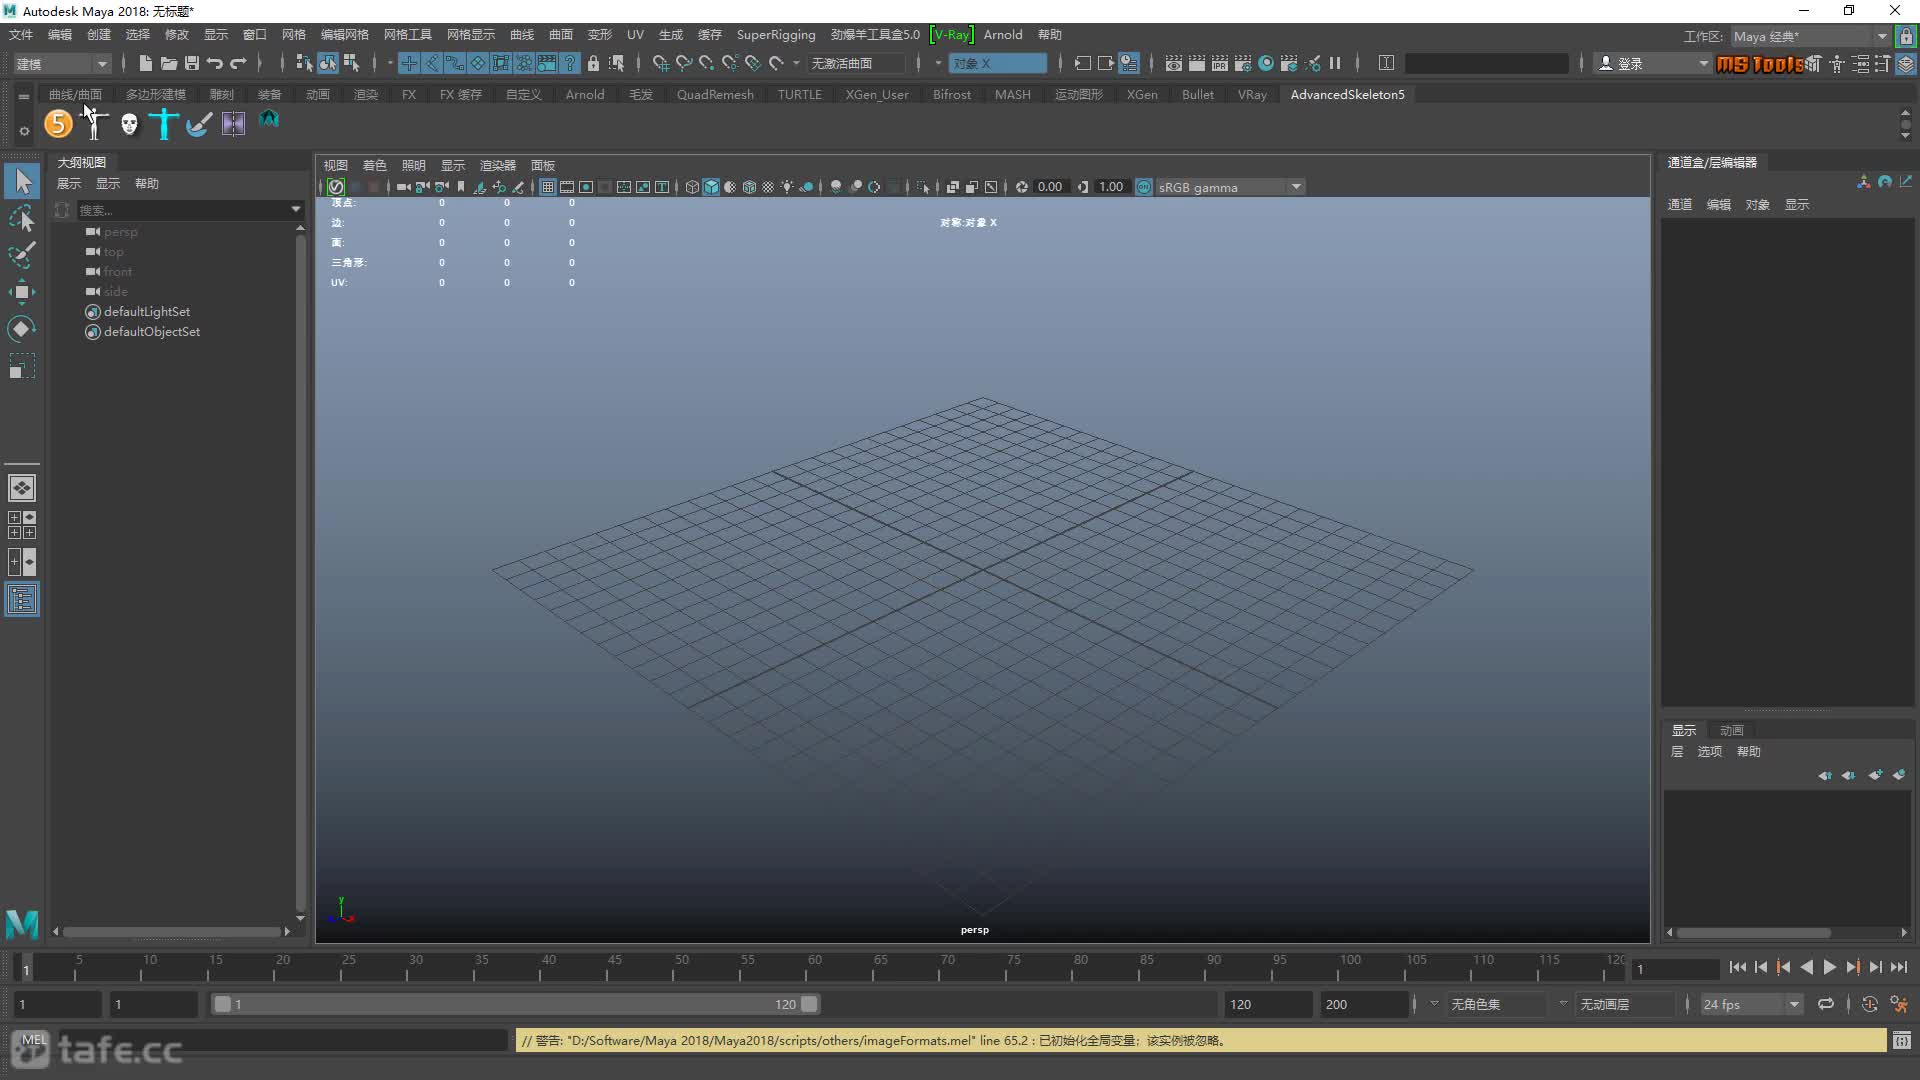Click the cyan T-pose figure shelf icon
This screenshot has width=1920, height=1080.
click(164, 124)
